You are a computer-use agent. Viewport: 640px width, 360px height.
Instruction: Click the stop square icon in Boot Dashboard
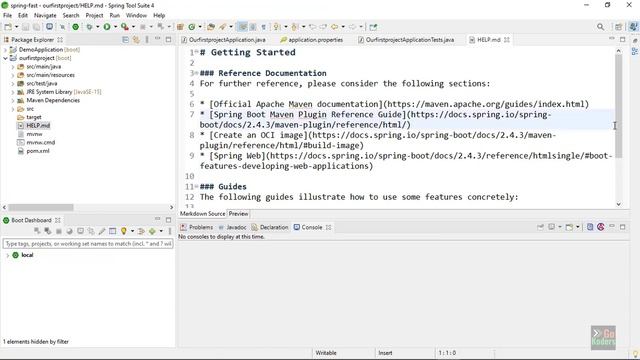click(x=58, y=231)
